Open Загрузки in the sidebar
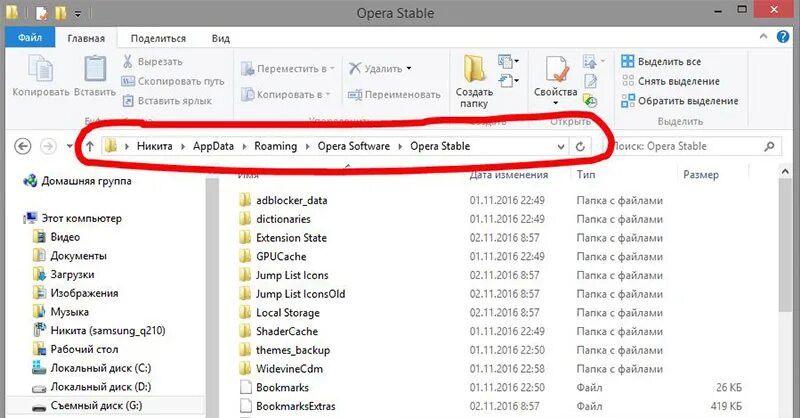This screenshot has width=800, height=418. [x=63, y=275]
